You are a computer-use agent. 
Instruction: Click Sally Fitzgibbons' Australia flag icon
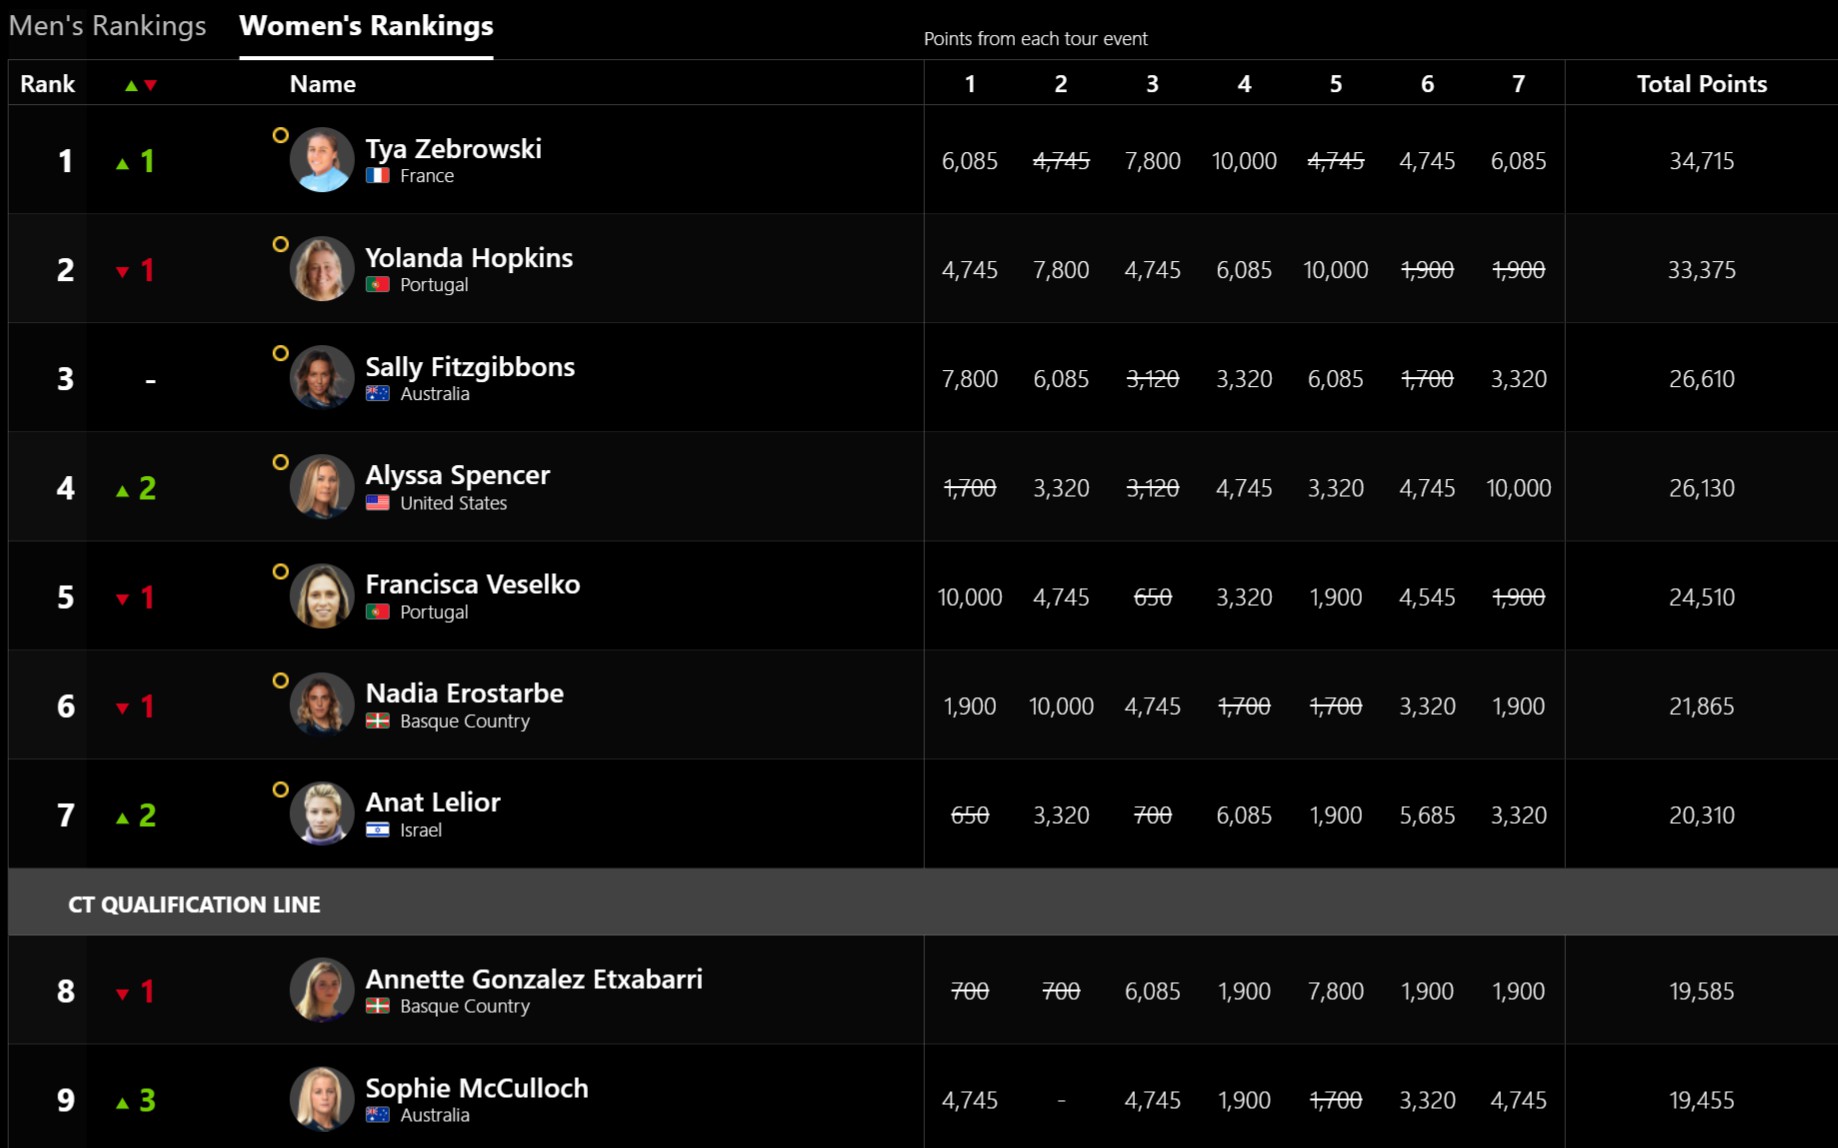tap(377, 394)
